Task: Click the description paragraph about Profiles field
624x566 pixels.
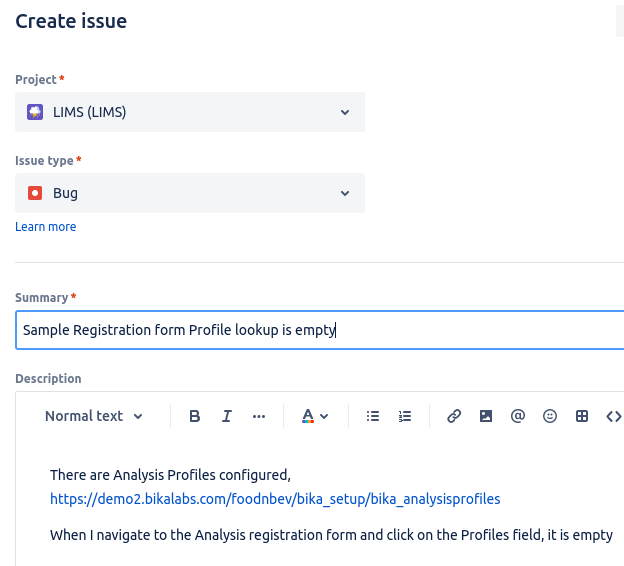Action: [331, 535]
